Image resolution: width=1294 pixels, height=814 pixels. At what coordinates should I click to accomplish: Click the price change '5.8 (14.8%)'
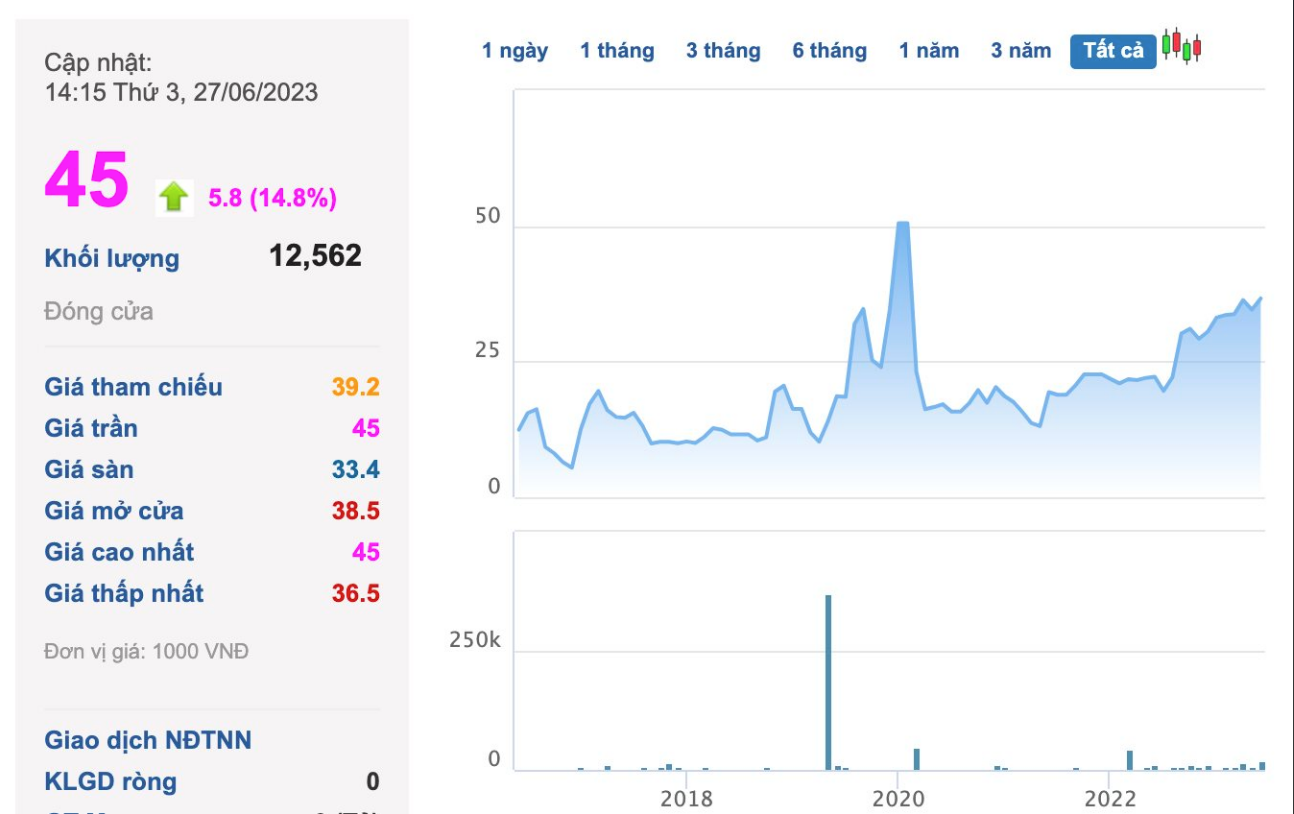click(x=272, y=198)
